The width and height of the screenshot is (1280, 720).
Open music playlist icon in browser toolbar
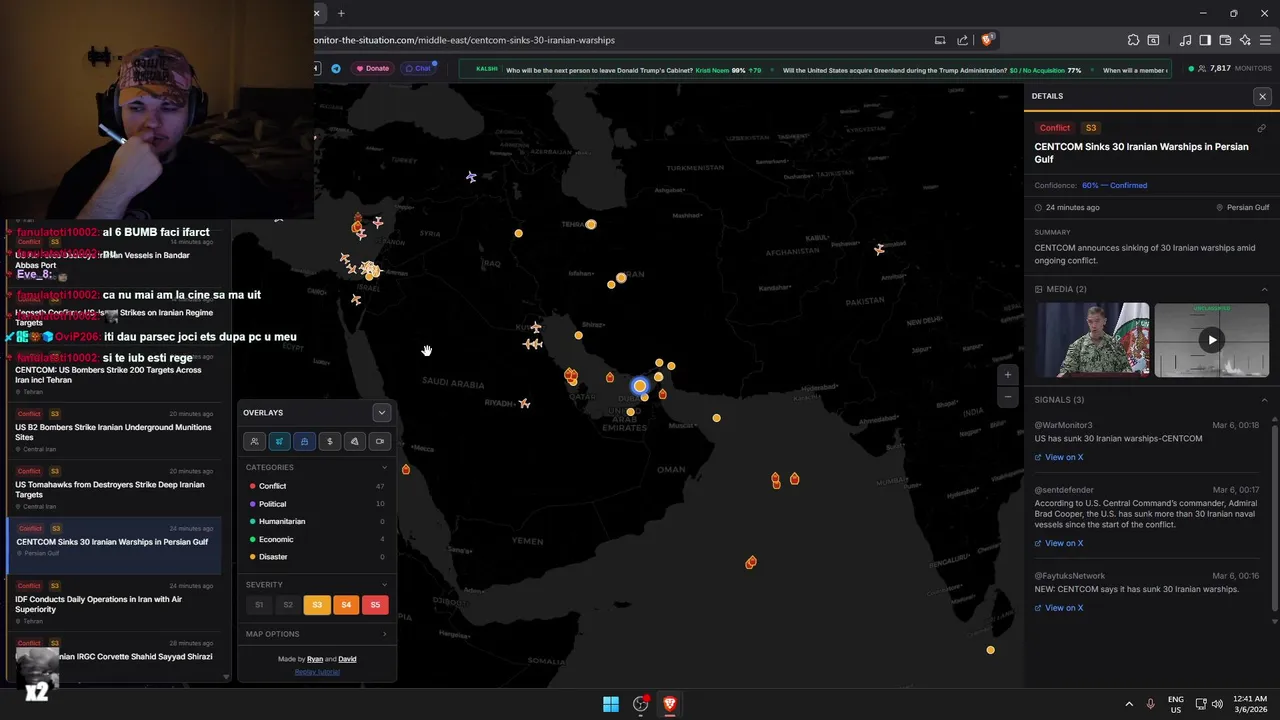click(1185, 40)
